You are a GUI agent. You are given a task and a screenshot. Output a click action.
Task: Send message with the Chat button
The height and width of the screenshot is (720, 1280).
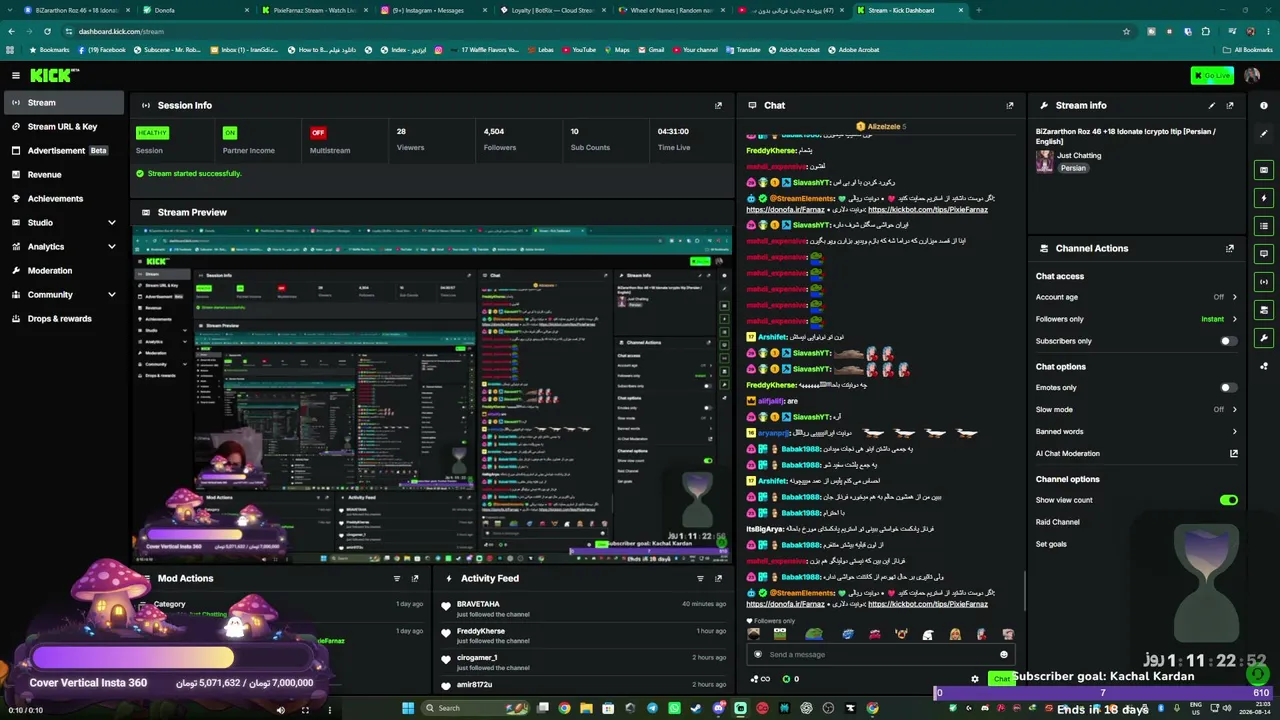tap(1000, 679)
